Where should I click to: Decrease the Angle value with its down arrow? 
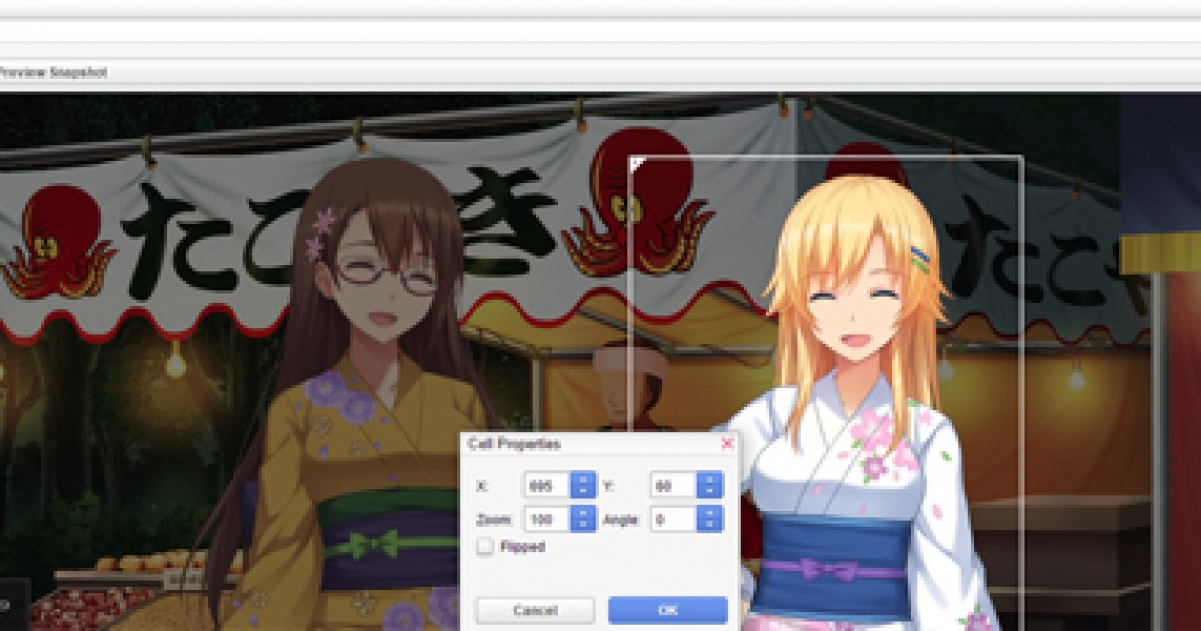(x=708, y=523)
